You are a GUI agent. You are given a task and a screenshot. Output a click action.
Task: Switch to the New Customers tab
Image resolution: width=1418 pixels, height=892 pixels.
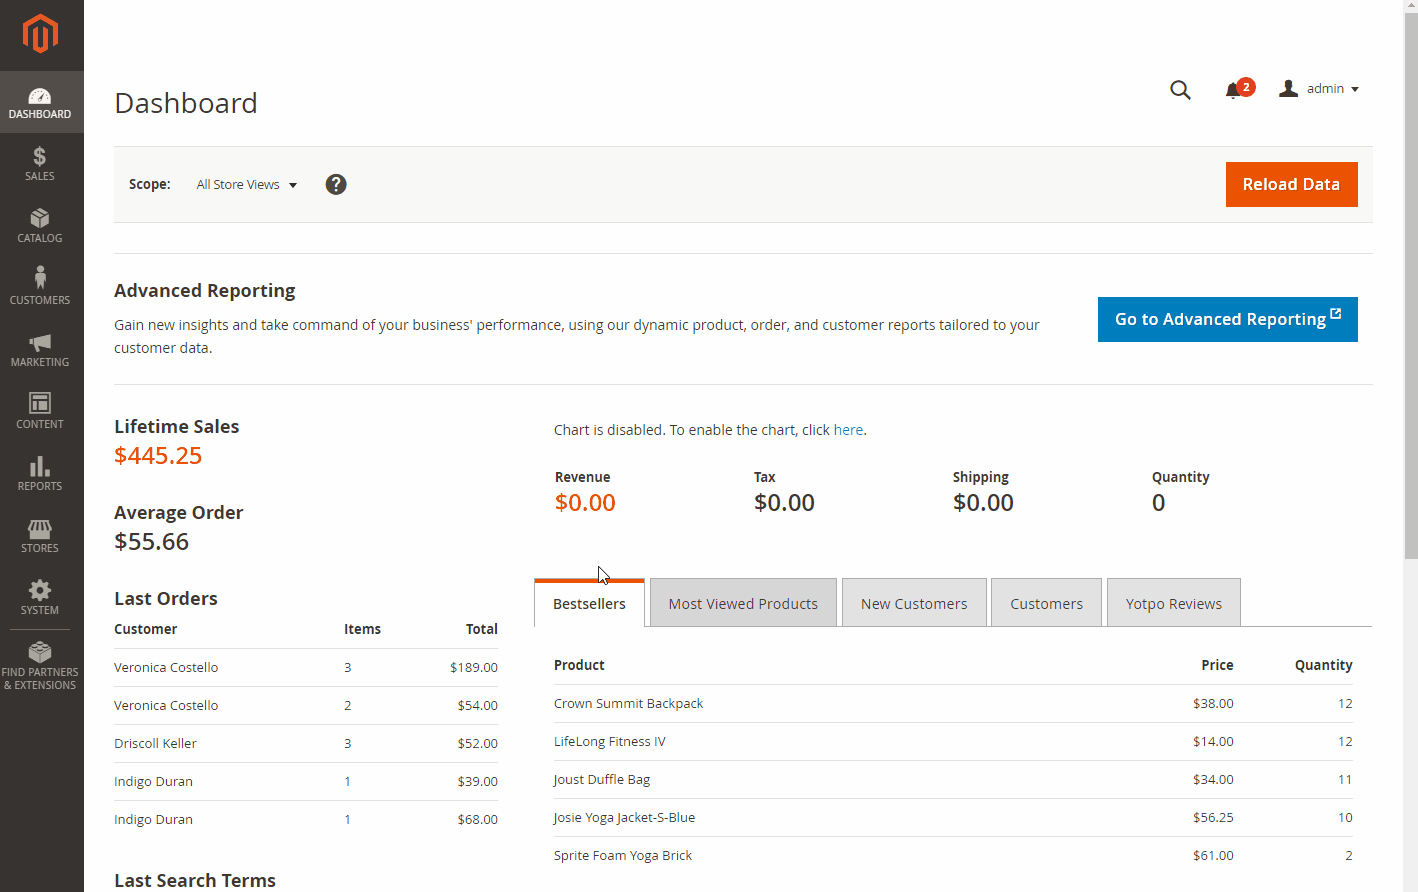914,603
